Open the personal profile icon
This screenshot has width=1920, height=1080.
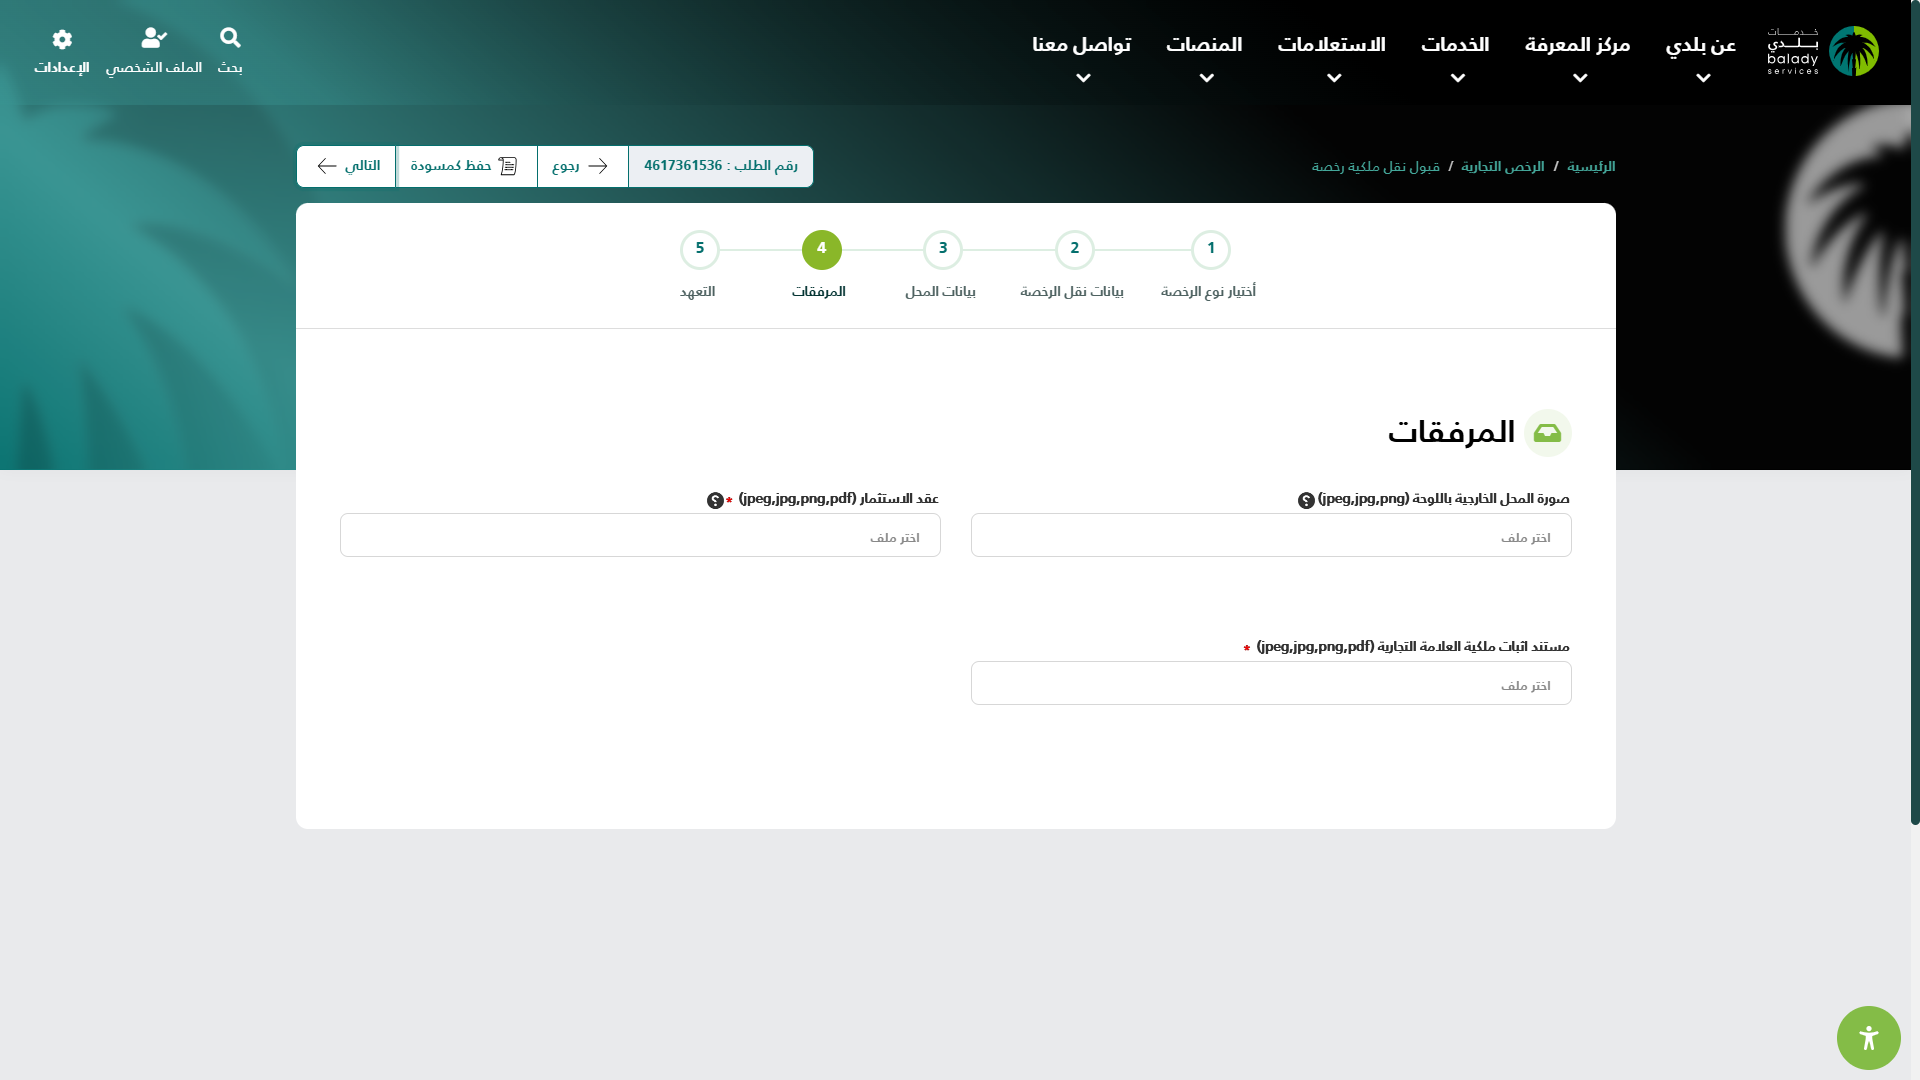click(x=154, y=38)
